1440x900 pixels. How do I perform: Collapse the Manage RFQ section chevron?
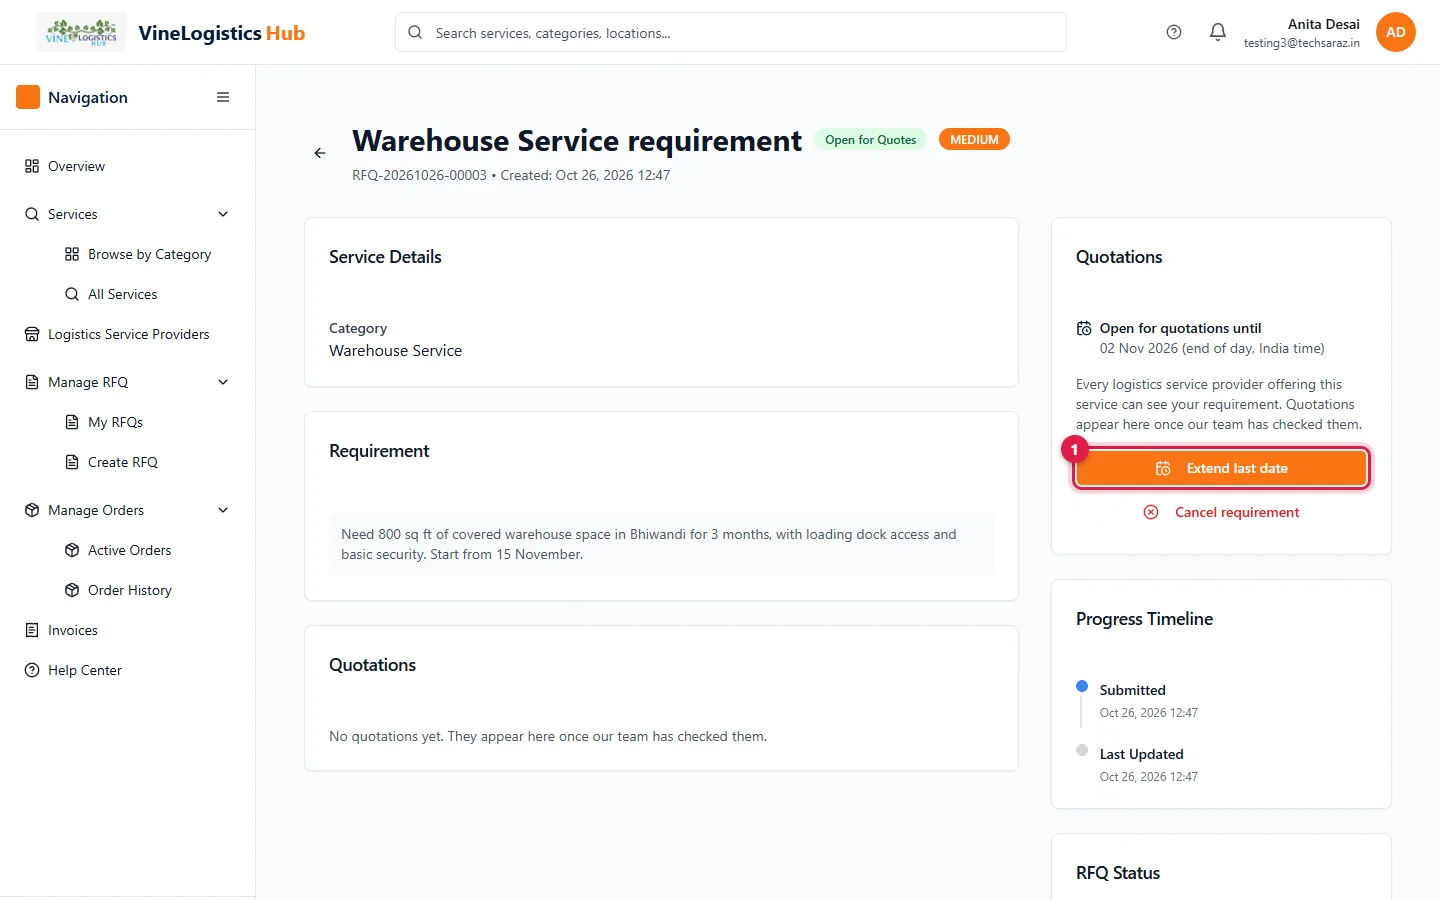tap(223, 382)
